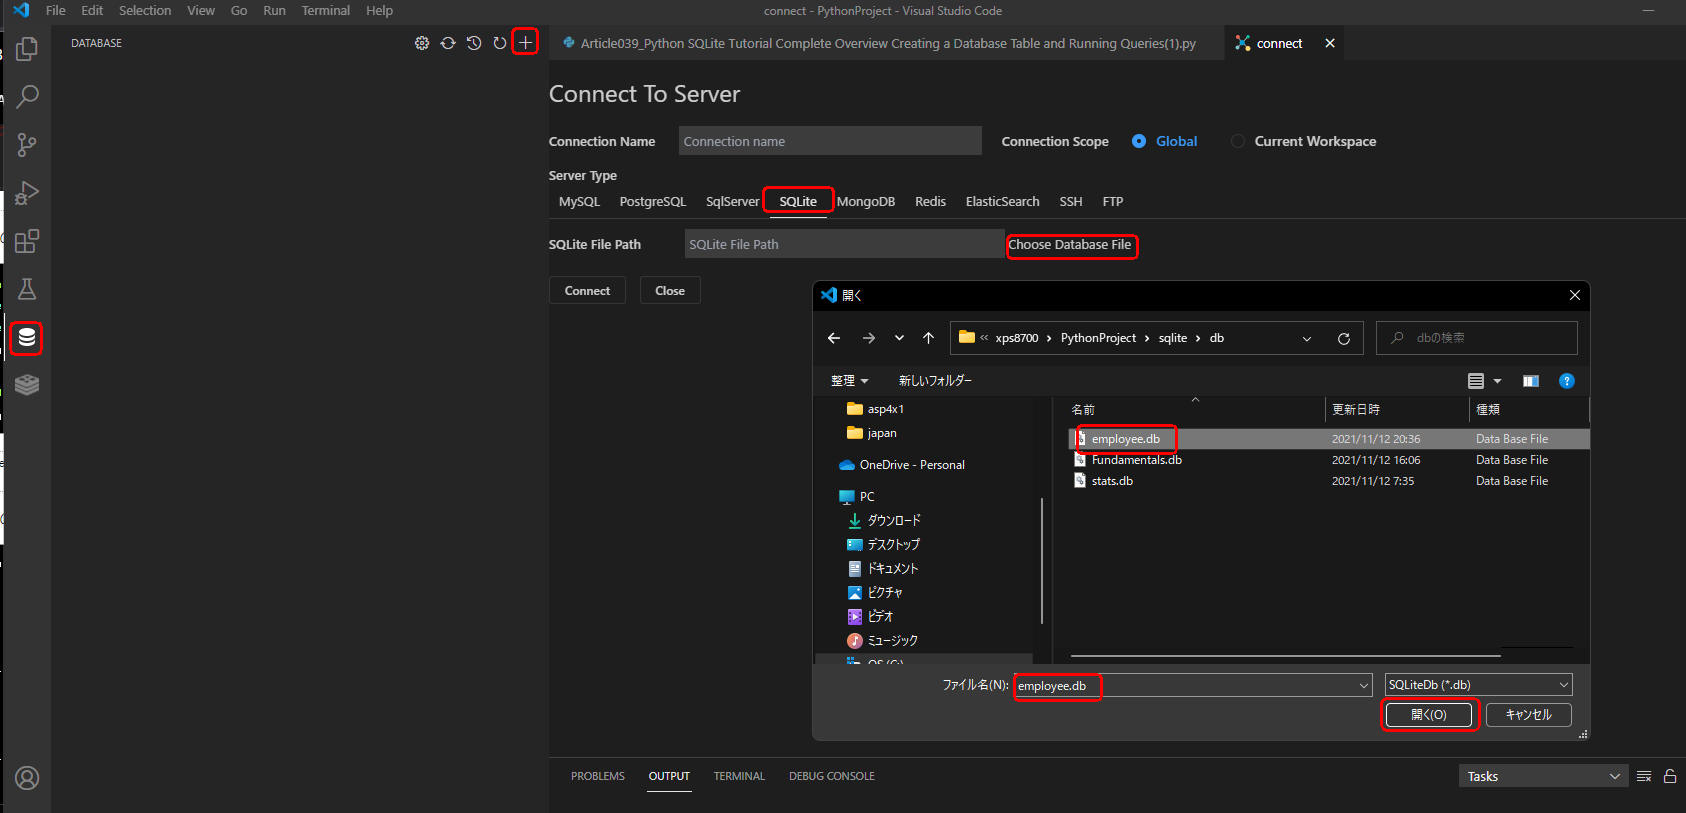Select the MySQL server type tab
Viewport: 1686px width, 813px height.
pos(579,201)
